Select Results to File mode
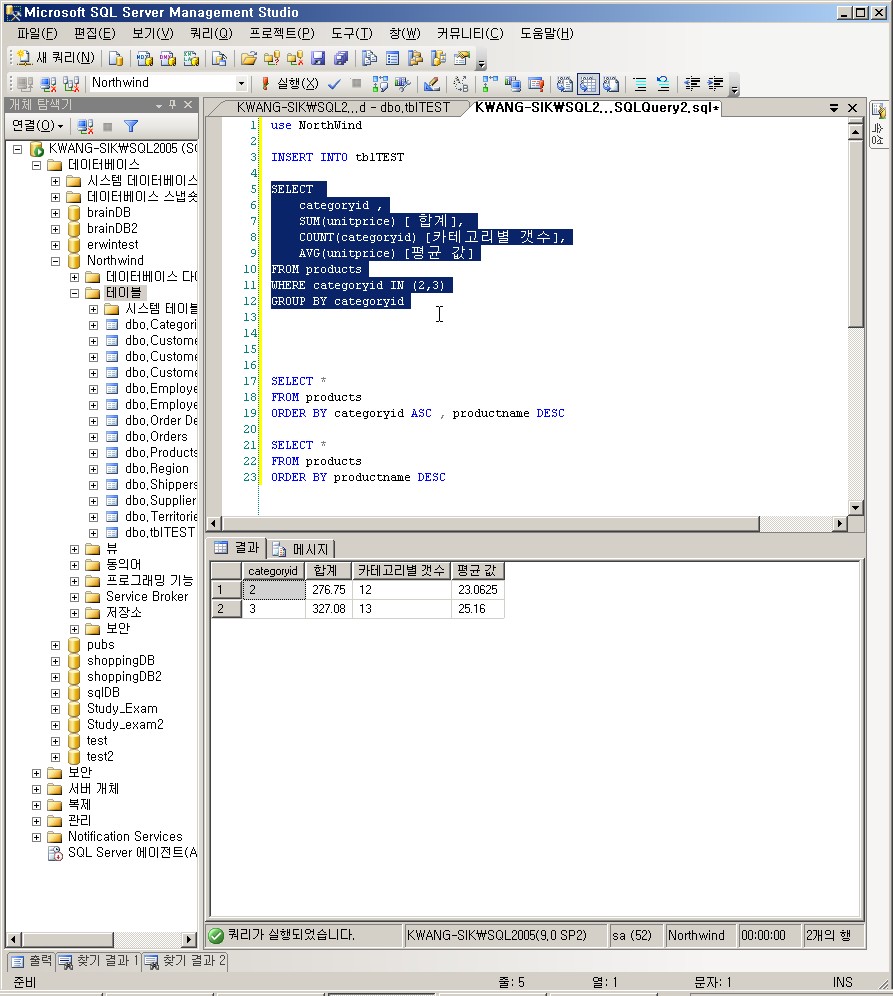Image resolution: width=893 pixels, height=996 pixels. (x=611, y=83)
